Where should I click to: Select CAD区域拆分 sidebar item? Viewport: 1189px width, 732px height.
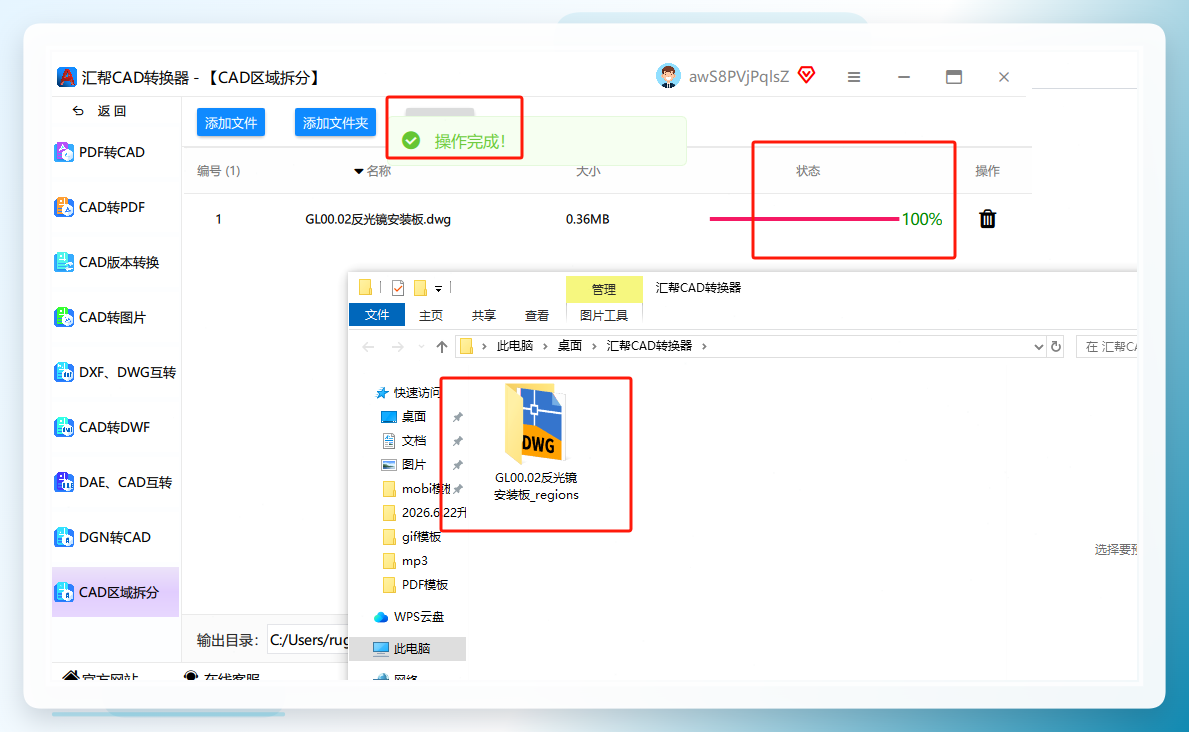115,592
